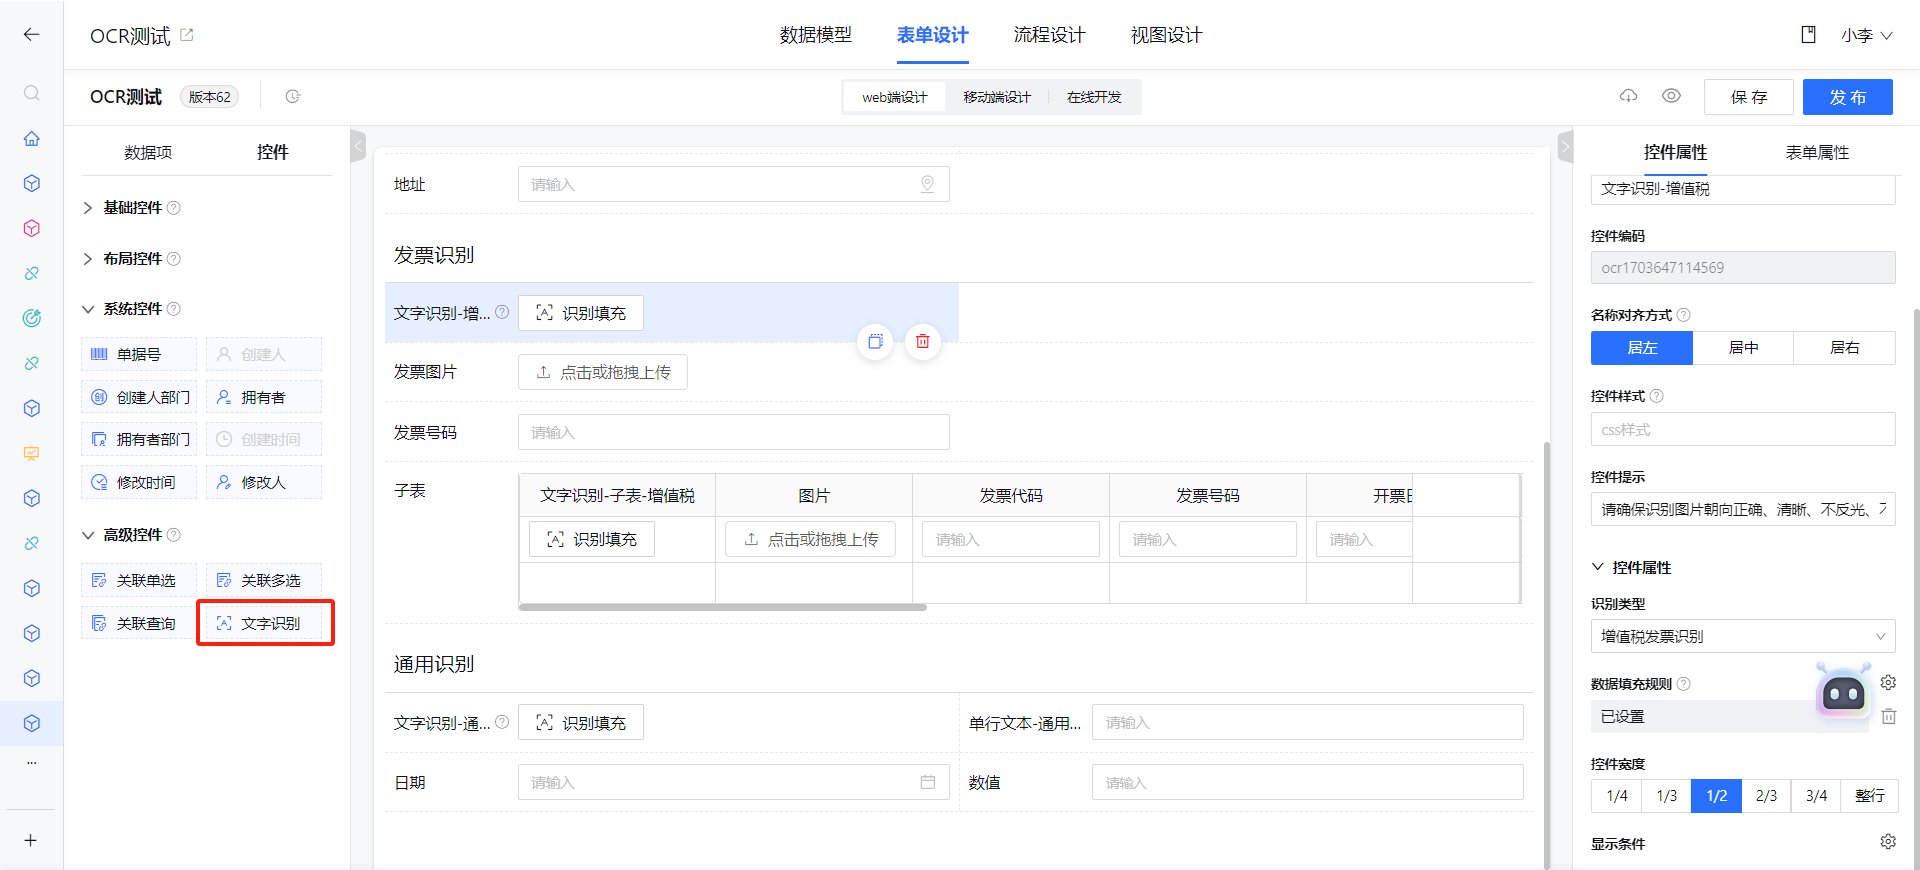Open the more options ellipsis in sidebar

32,763
